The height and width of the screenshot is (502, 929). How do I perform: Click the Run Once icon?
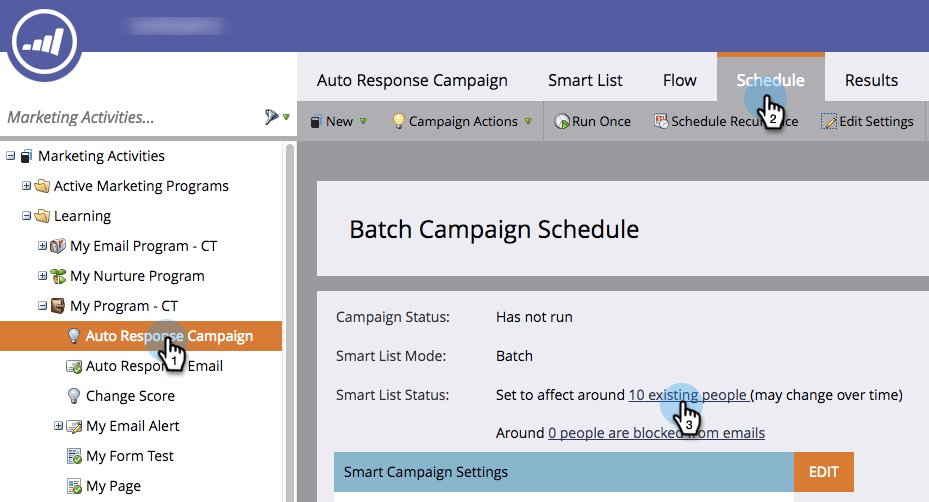pos(562,121)
